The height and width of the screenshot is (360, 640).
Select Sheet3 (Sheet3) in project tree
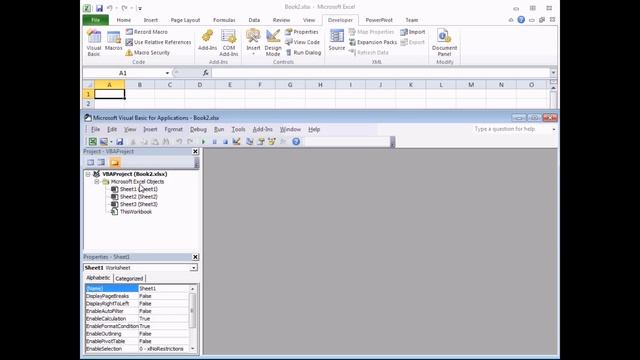(139, 204)
